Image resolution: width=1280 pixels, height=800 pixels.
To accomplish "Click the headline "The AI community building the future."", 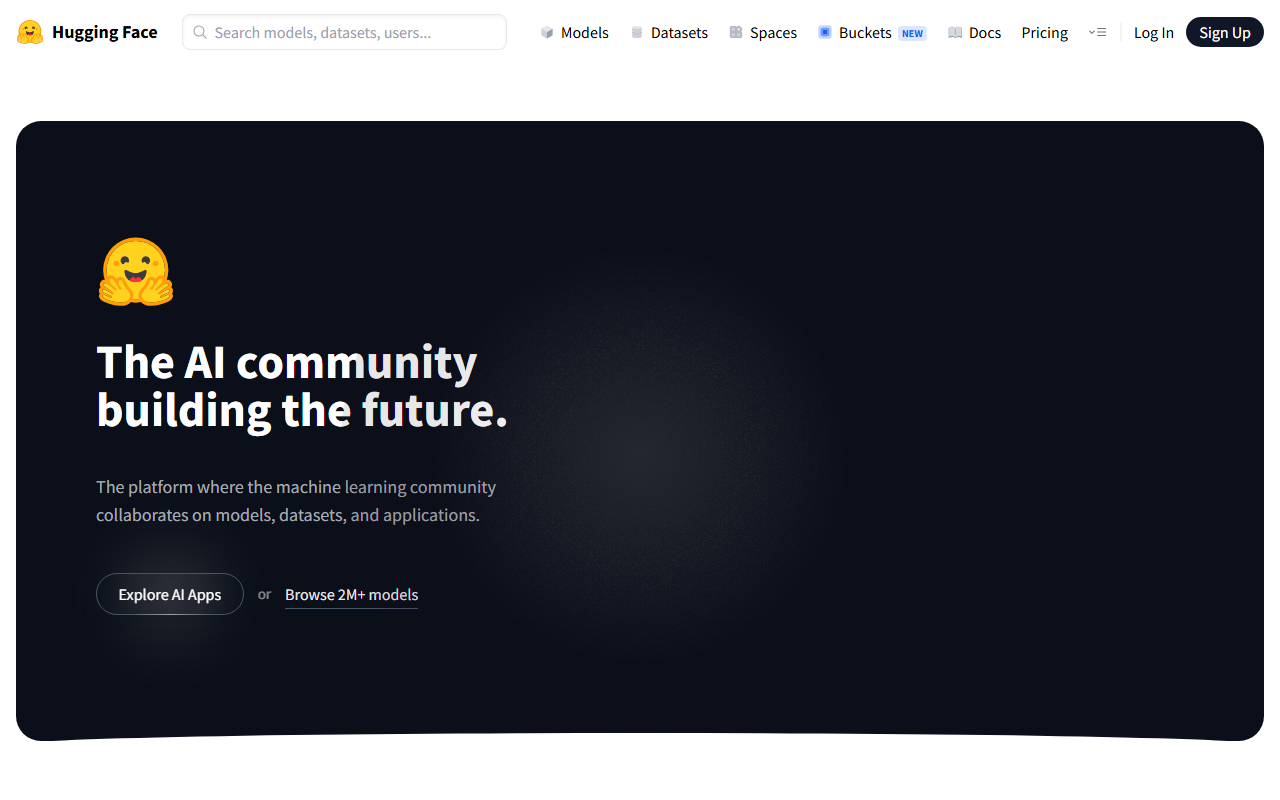I will tap(302, 386).
